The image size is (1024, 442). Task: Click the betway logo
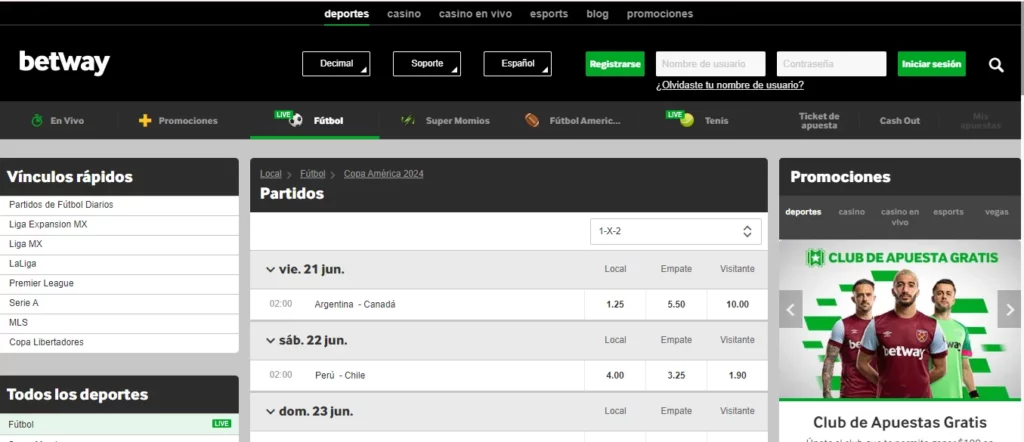click(64, 63)
